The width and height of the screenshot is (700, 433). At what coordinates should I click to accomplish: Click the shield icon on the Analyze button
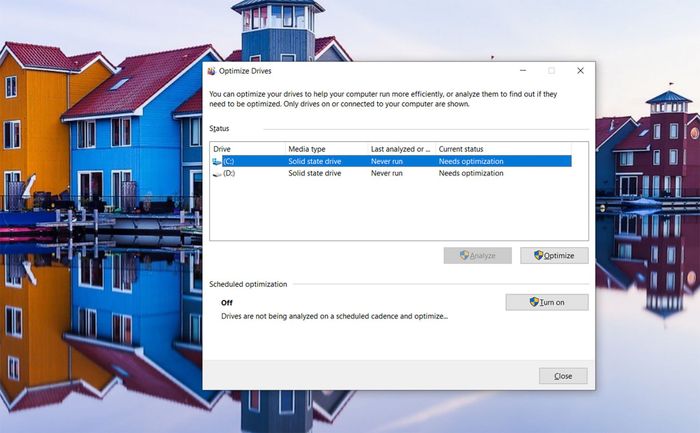click(464, 255)
